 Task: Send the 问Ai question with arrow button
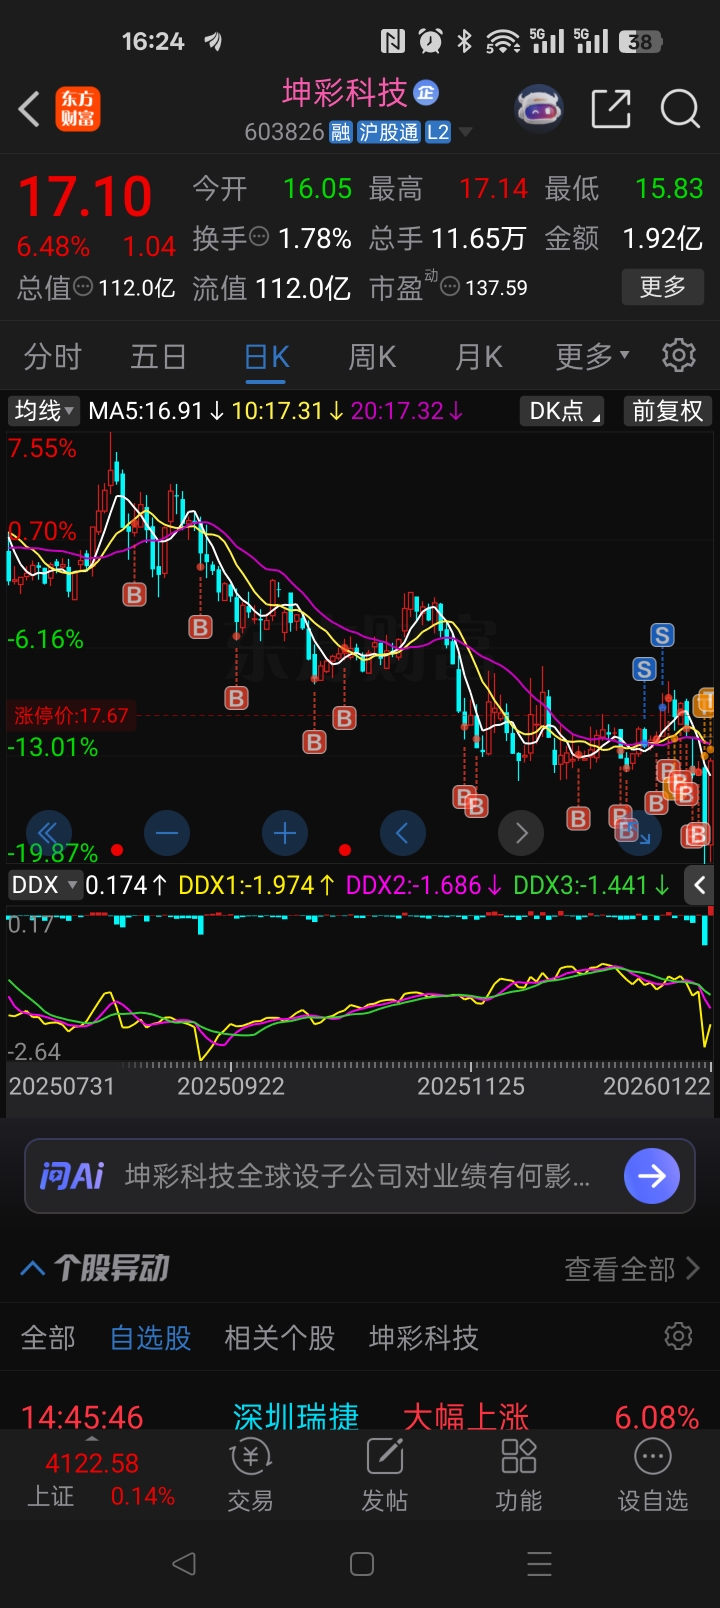(x=652, y=1175)
